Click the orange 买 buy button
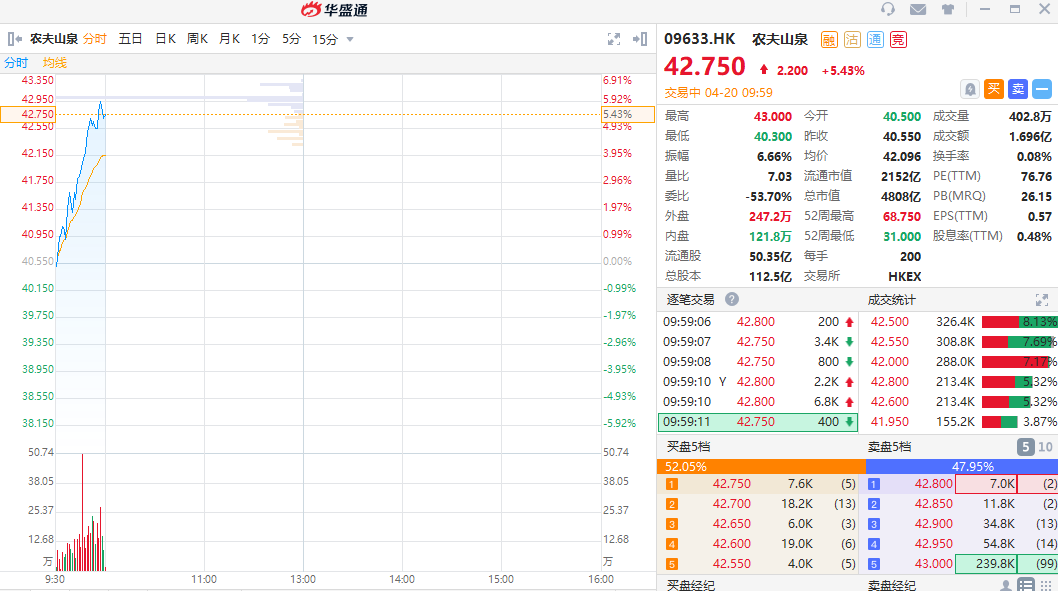 [x=994, y=89]
